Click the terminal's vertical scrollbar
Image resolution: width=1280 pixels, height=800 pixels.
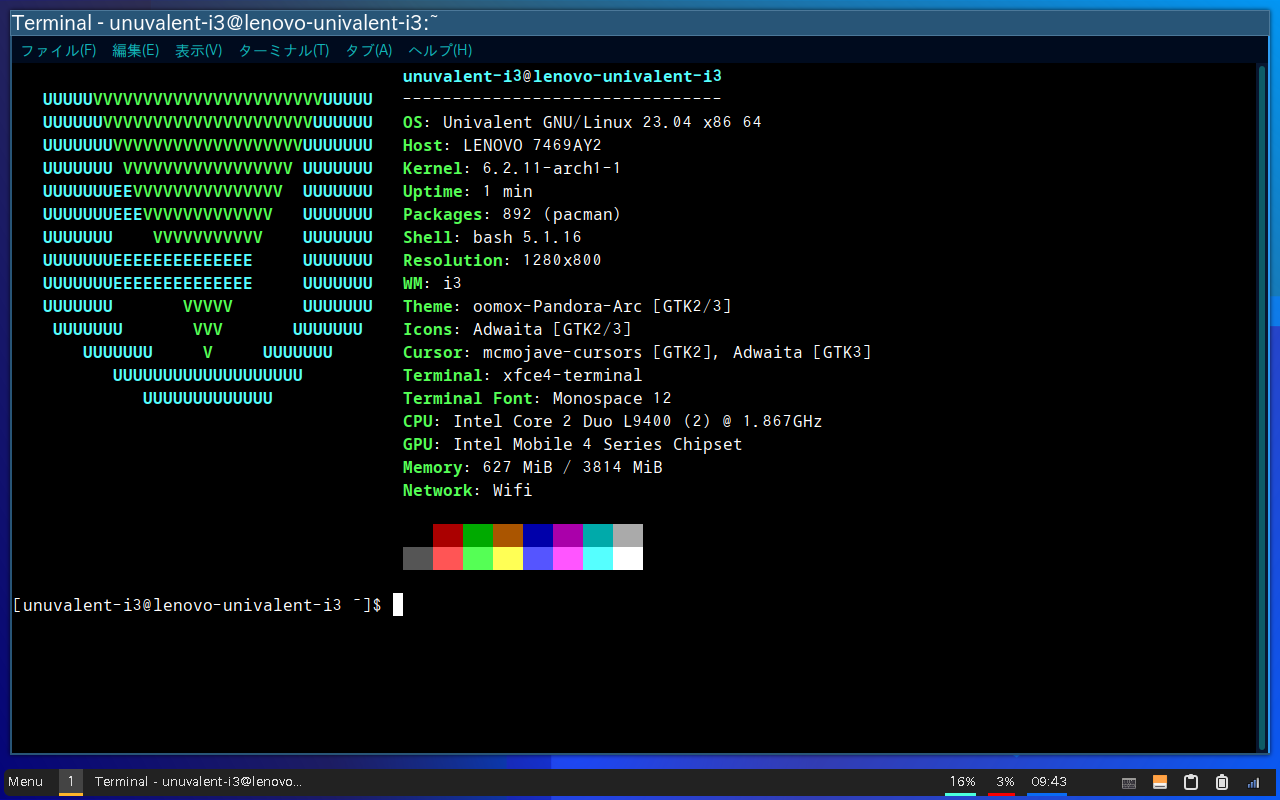[x=1262, y=408]
